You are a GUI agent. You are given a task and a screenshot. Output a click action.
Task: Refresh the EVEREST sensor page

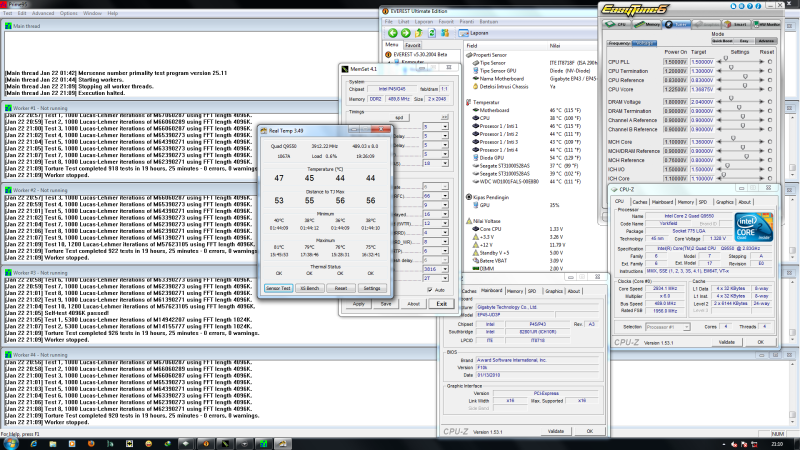432,33
